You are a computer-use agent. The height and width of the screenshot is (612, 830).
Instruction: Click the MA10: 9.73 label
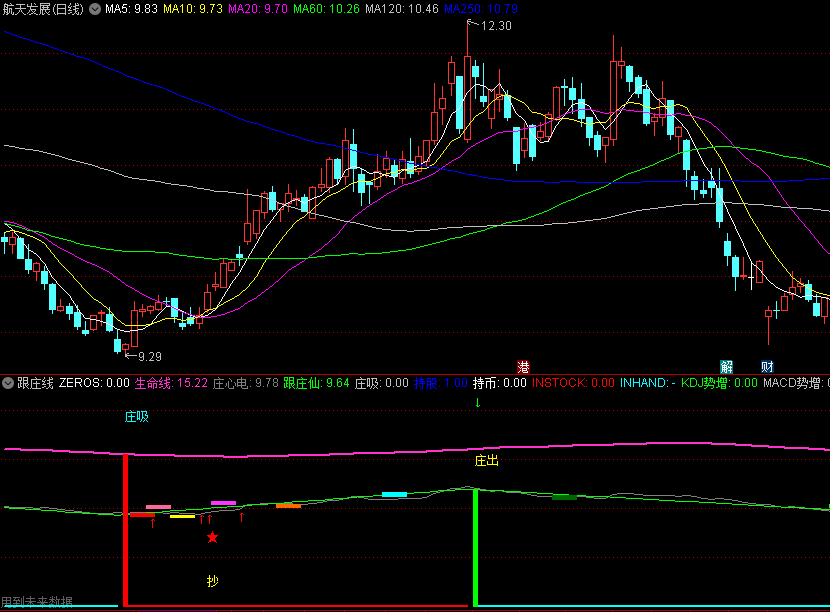coord(193,9)
